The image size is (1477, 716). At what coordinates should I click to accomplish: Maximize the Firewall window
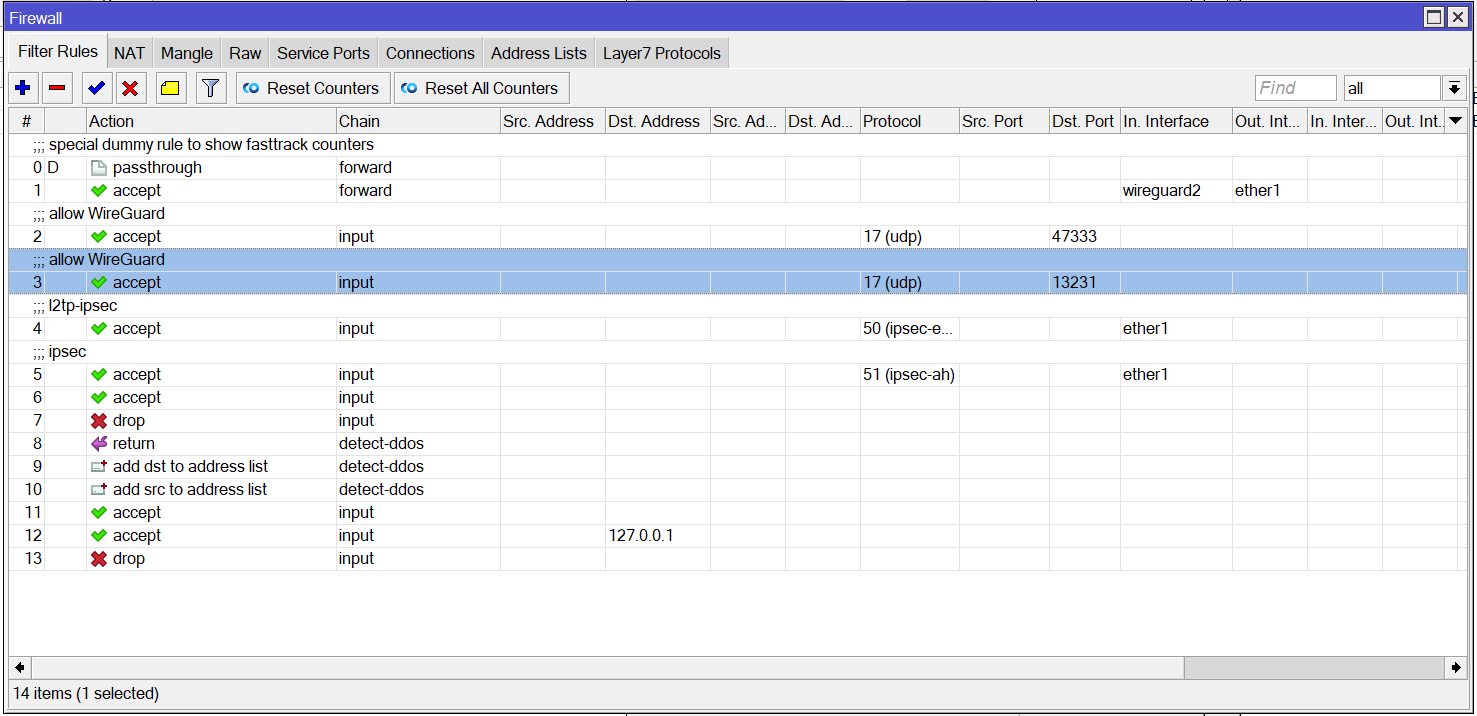pos(1434,17)
